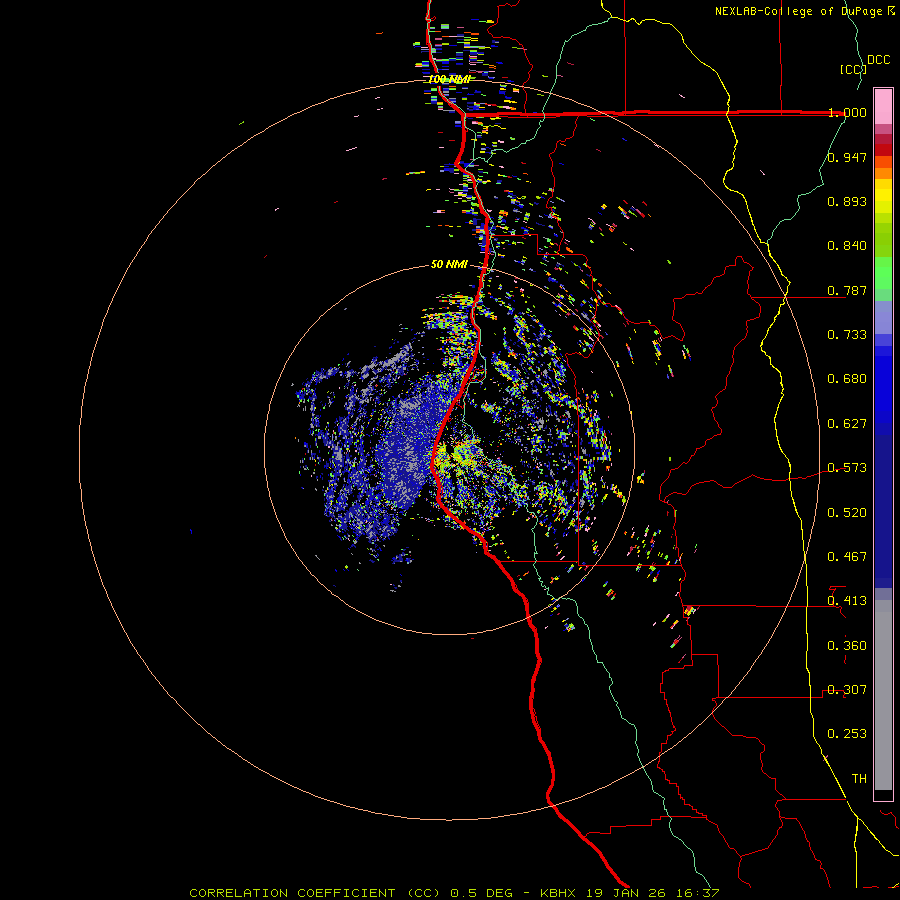Pick the bright green swatch in color bar
This screenshot has height=900, width=900.
coord(883,273)
